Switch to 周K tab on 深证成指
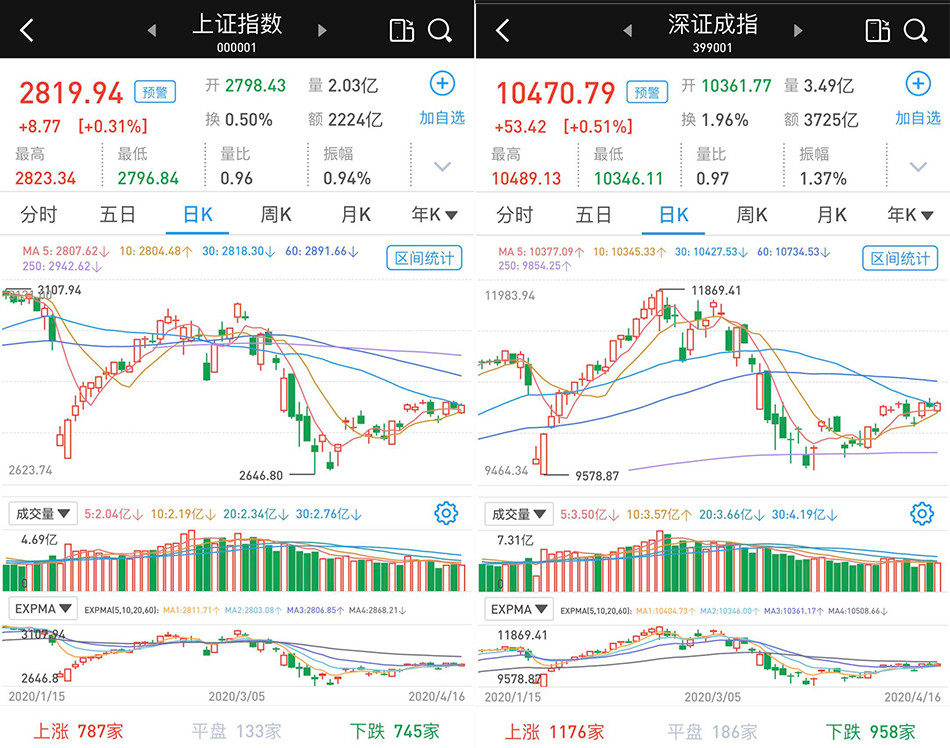The image size is (950, 748). 751,214
